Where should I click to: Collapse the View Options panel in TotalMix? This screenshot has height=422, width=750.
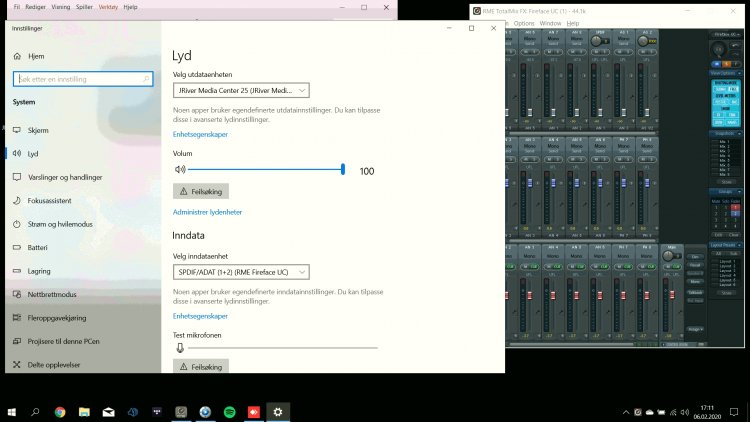coord(739,73)
